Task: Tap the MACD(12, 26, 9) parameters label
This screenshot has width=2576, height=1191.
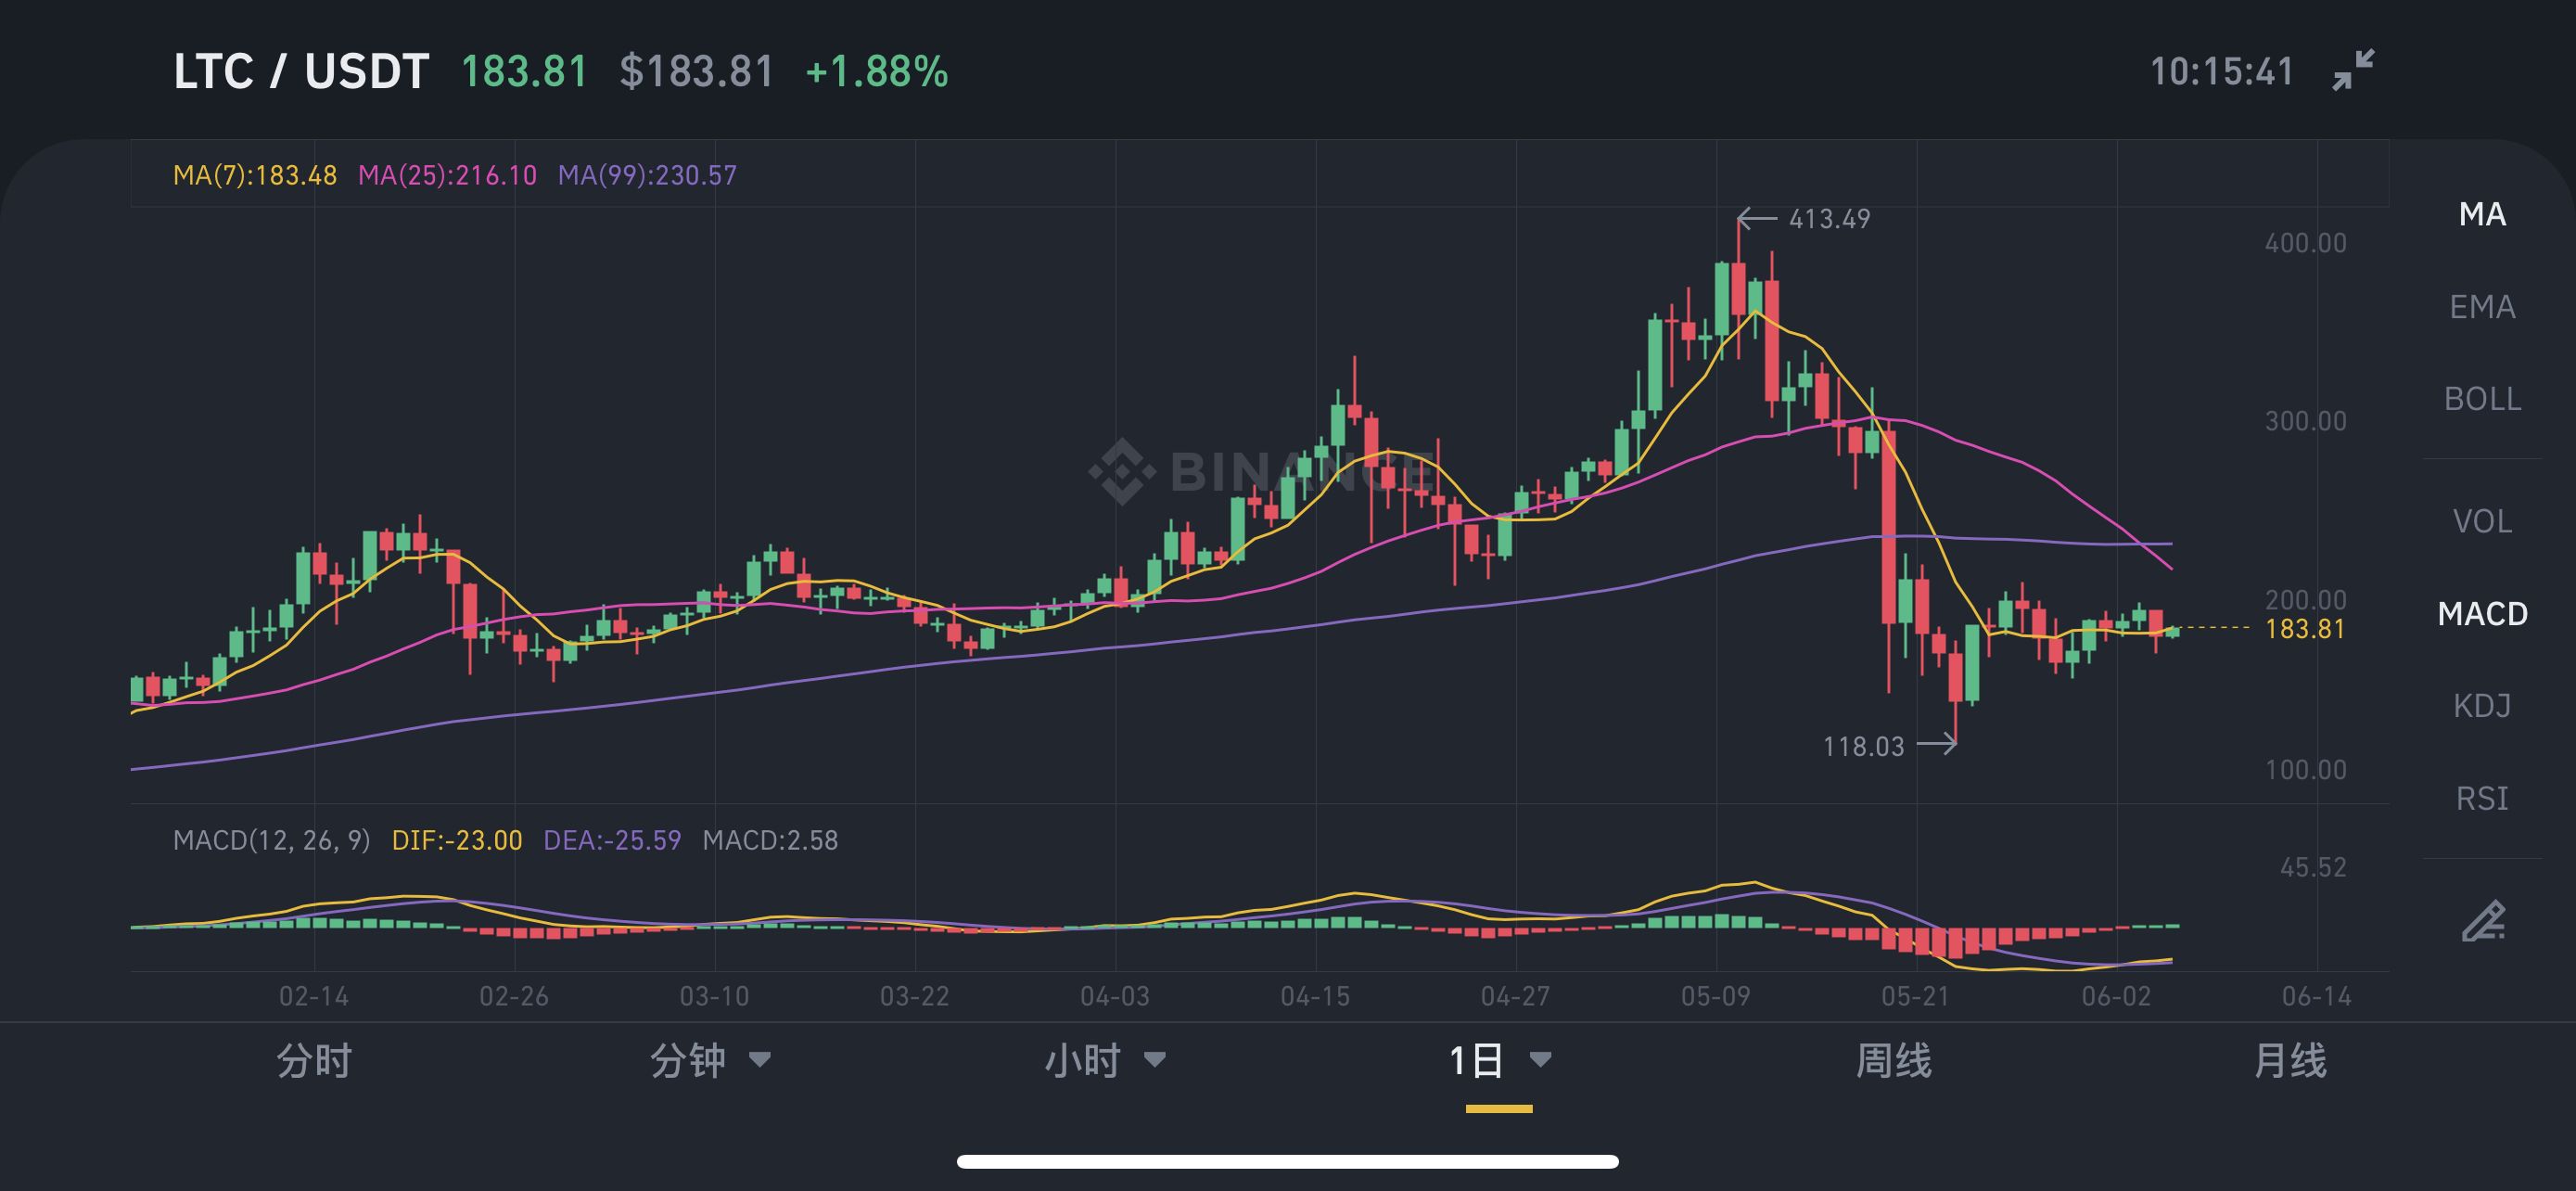Action: pos(271,840)
